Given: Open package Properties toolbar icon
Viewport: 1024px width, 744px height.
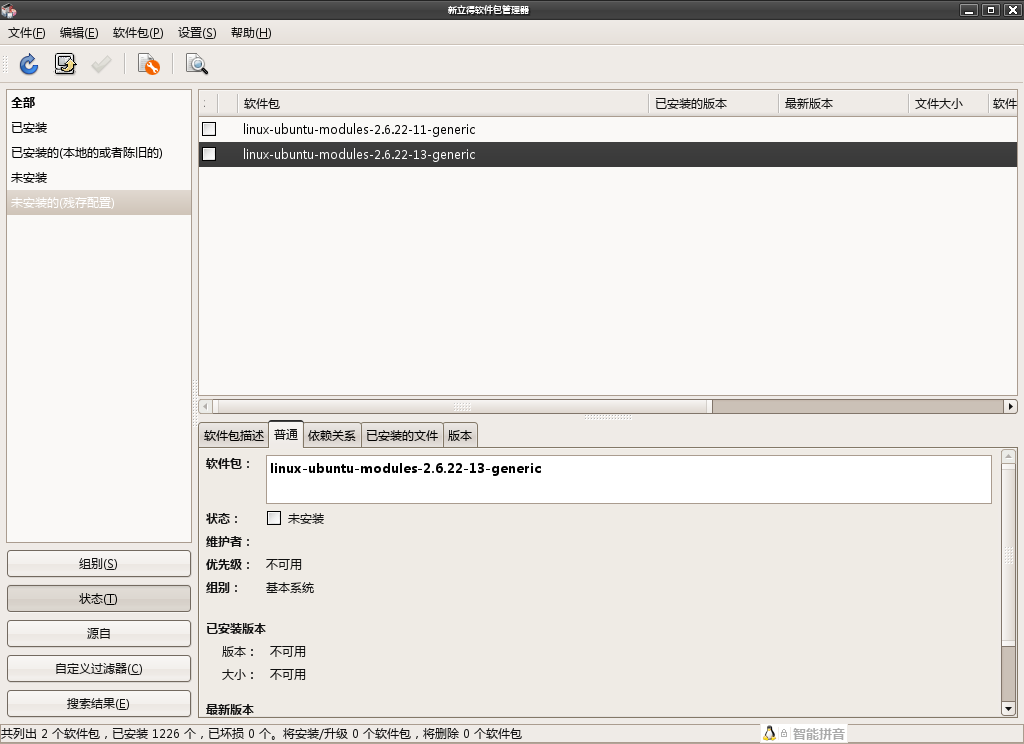Looking at the screenshot, I should pyautogui.click(x=149, y=64).
